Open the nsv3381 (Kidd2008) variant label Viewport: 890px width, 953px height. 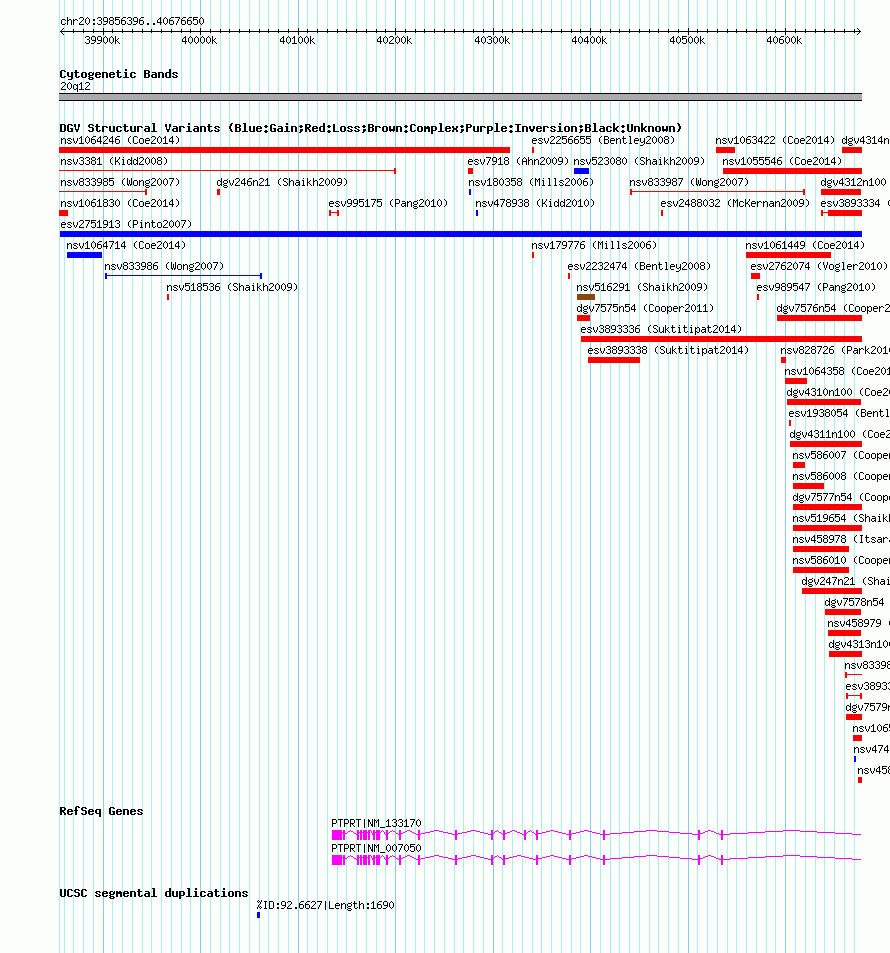[x=114, y=161]
